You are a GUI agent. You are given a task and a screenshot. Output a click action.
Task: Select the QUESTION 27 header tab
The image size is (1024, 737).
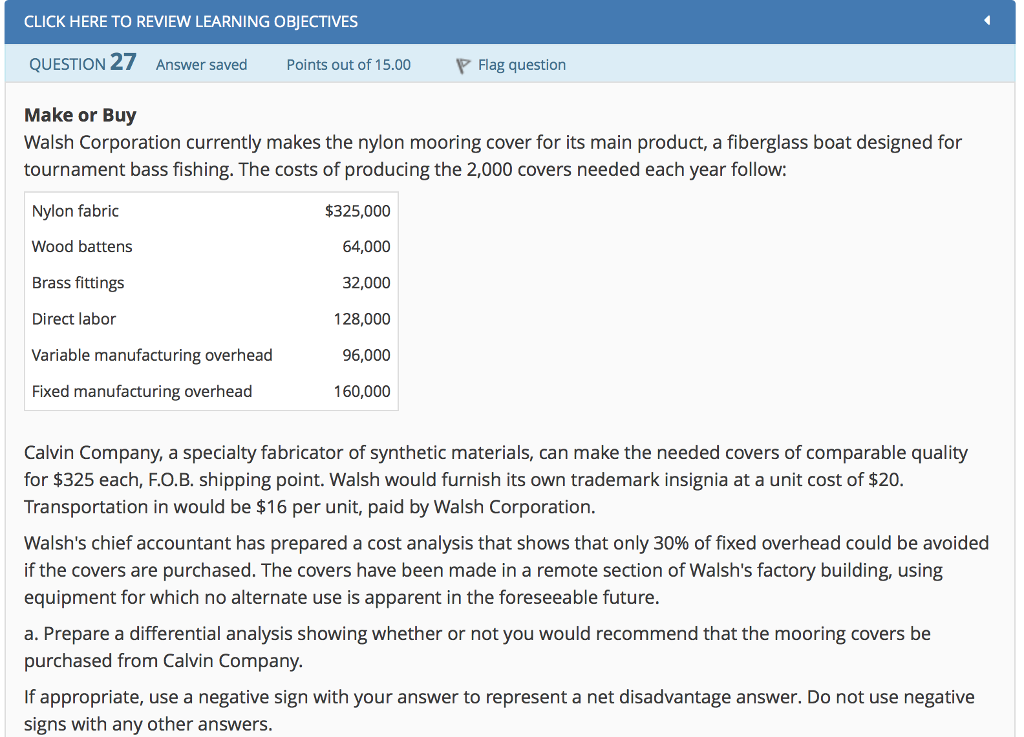click(82, 62)
